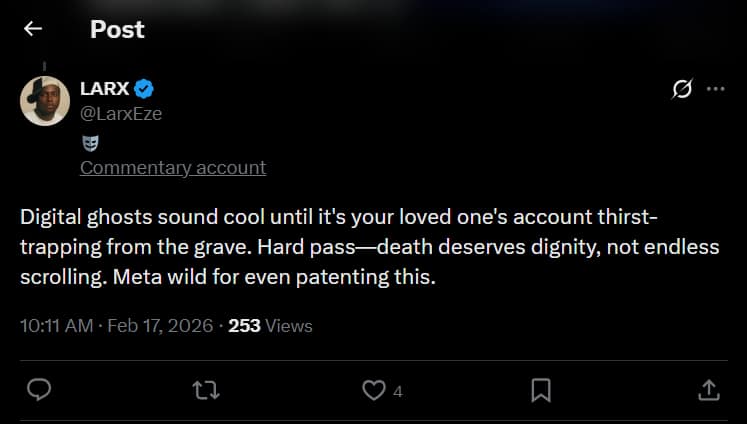Open the Commentary account label link

click(173, 167)
